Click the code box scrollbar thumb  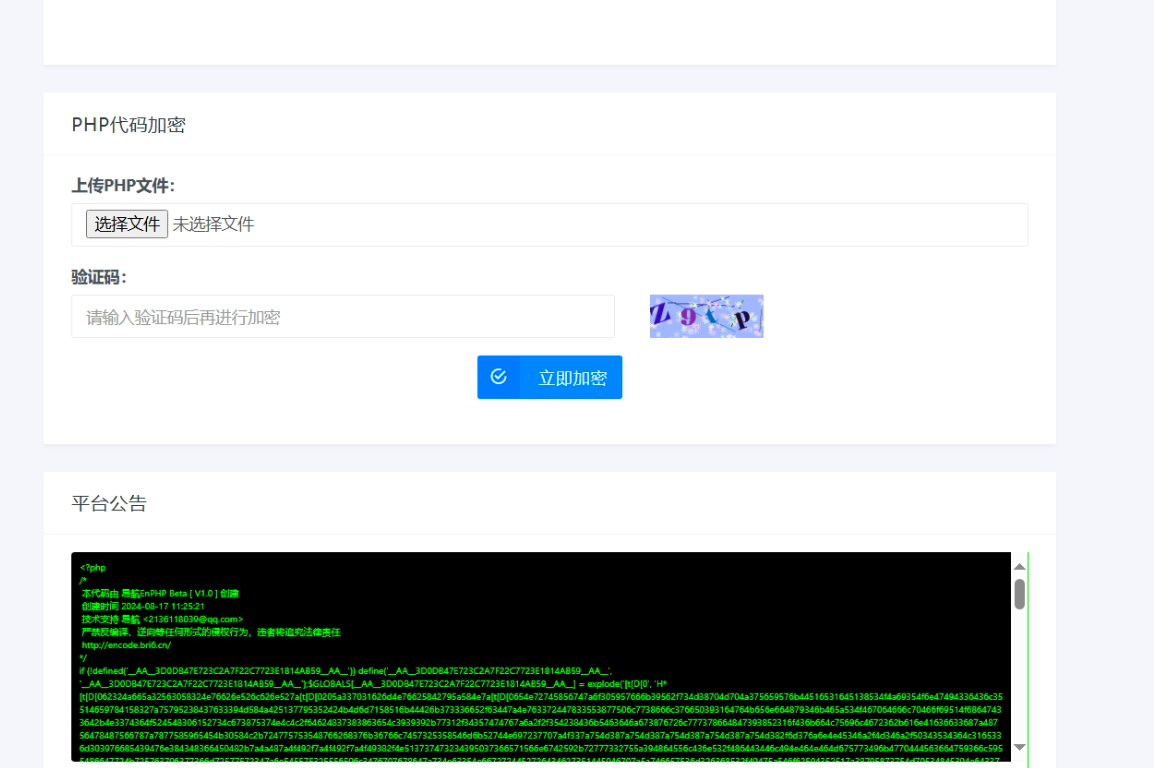click(1019, 594)
